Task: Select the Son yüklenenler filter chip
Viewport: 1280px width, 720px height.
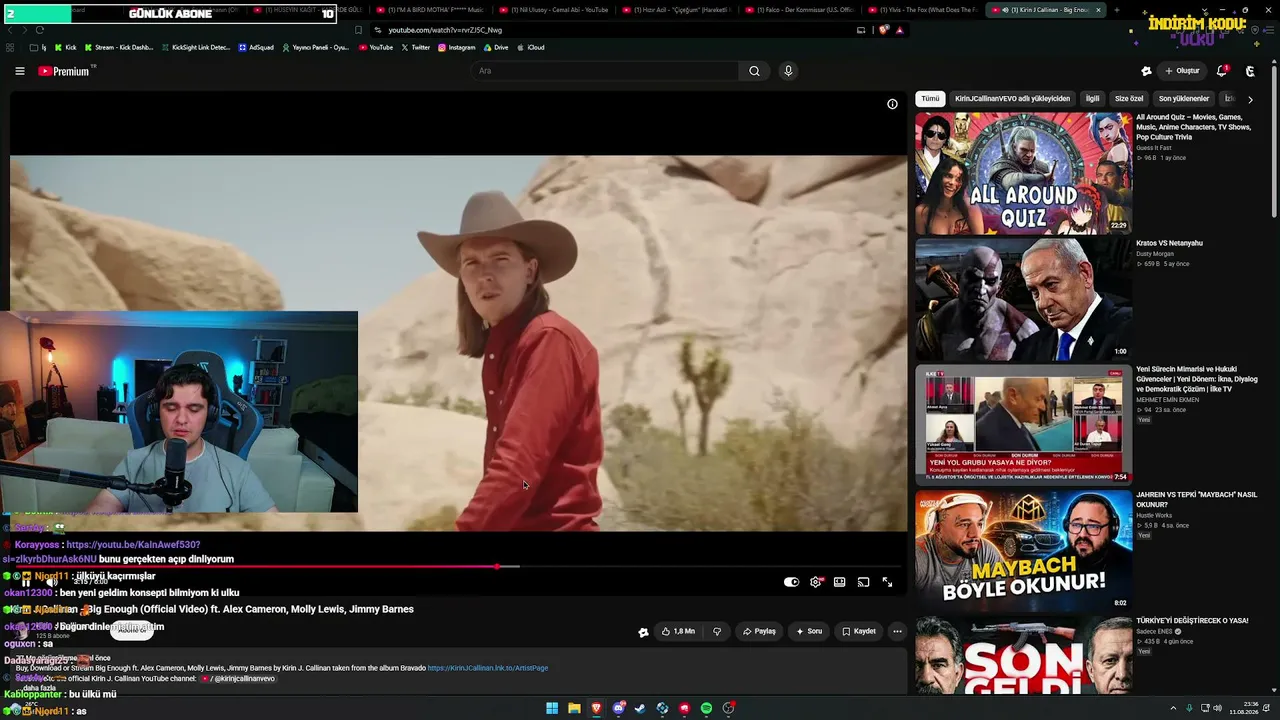Action: (1184, 99)
